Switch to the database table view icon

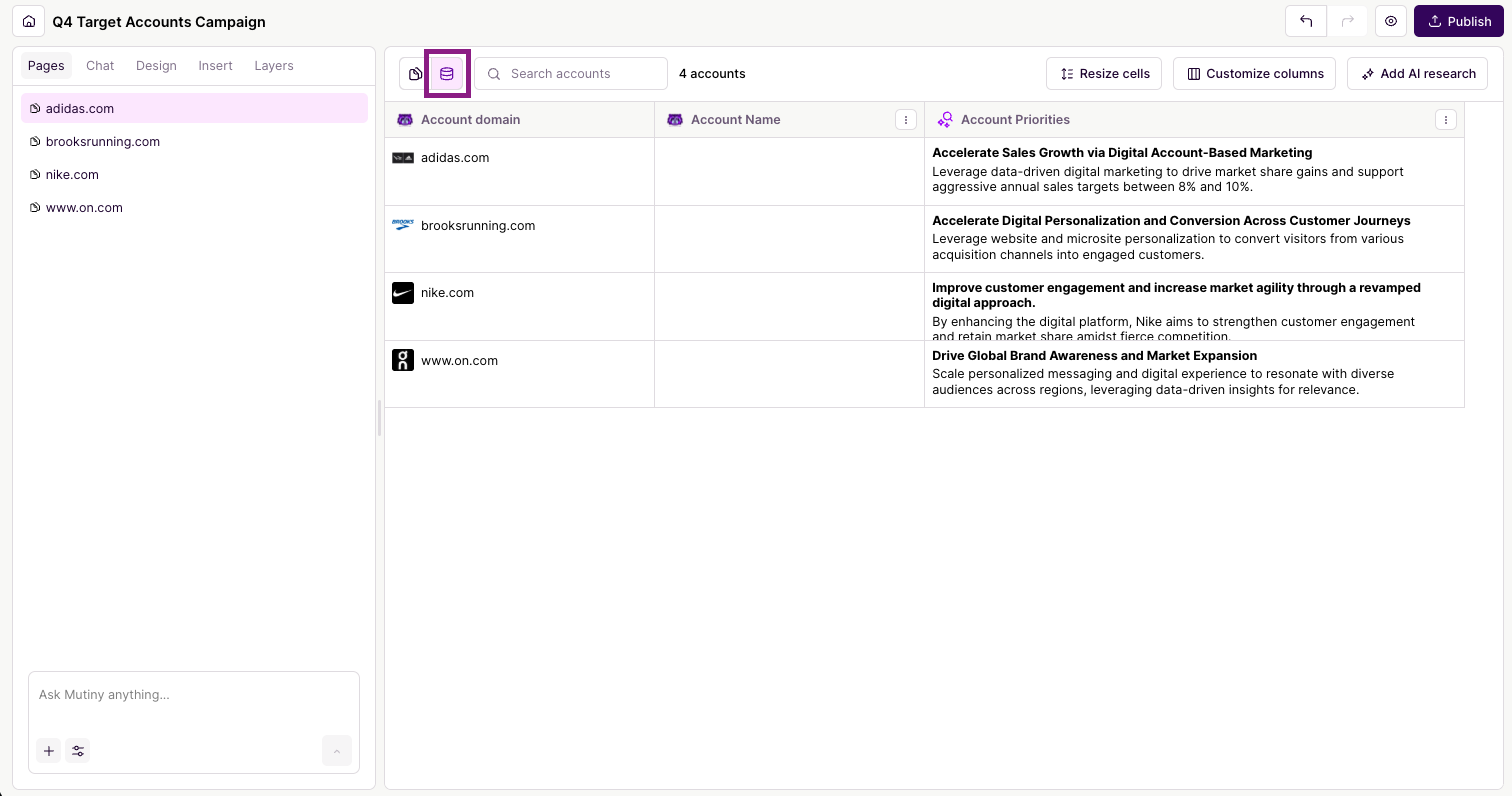447,73
